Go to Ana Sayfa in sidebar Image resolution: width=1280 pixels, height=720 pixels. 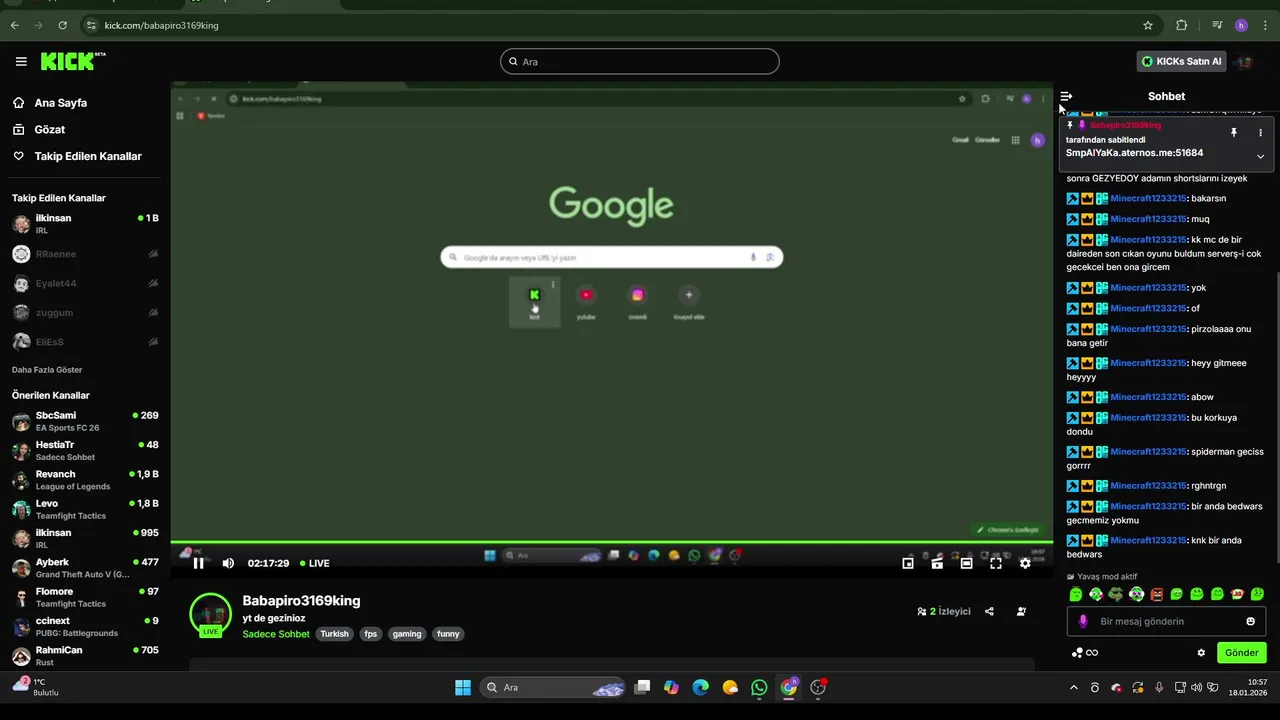coord(60,103)
